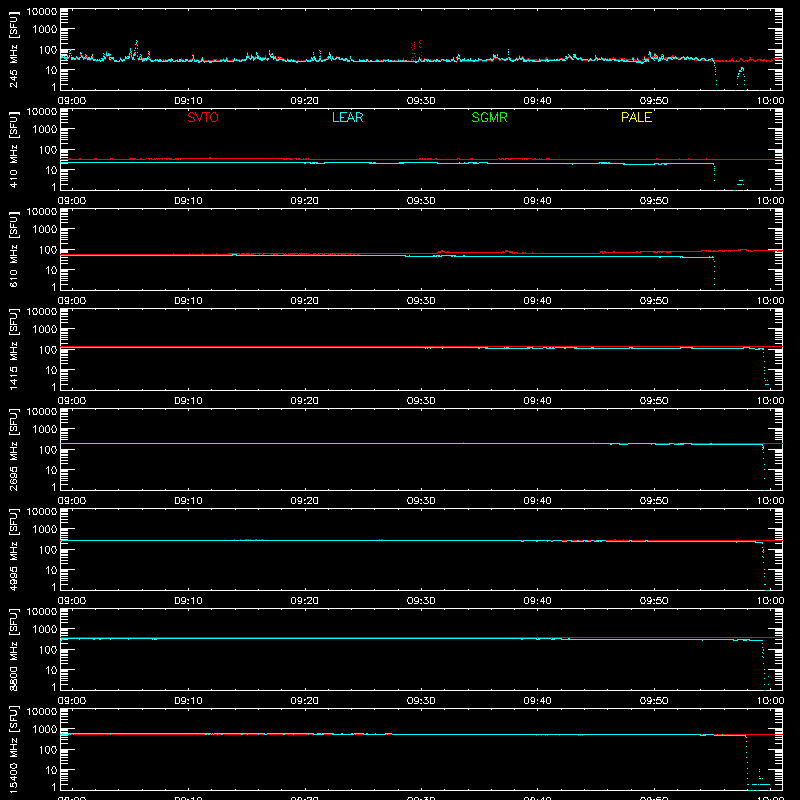Select the 2695 MHz [SFU] axis title
The height and width of the screenshot is (800, 800).
point(14,449)
